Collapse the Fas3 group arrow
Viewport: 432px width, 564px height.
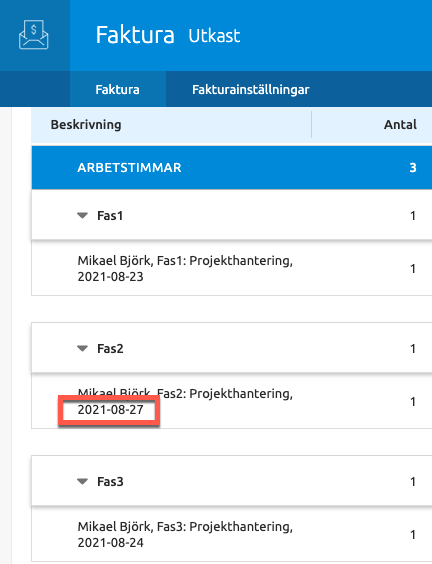click(x=83, y=481)
